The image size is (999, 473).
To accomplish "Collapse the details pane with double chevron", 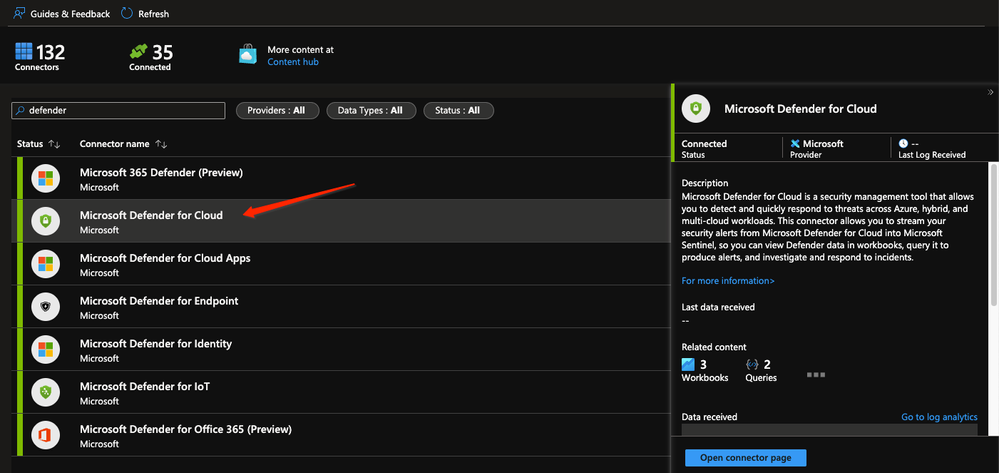I will pyautogui.click(x=991, y=92).
